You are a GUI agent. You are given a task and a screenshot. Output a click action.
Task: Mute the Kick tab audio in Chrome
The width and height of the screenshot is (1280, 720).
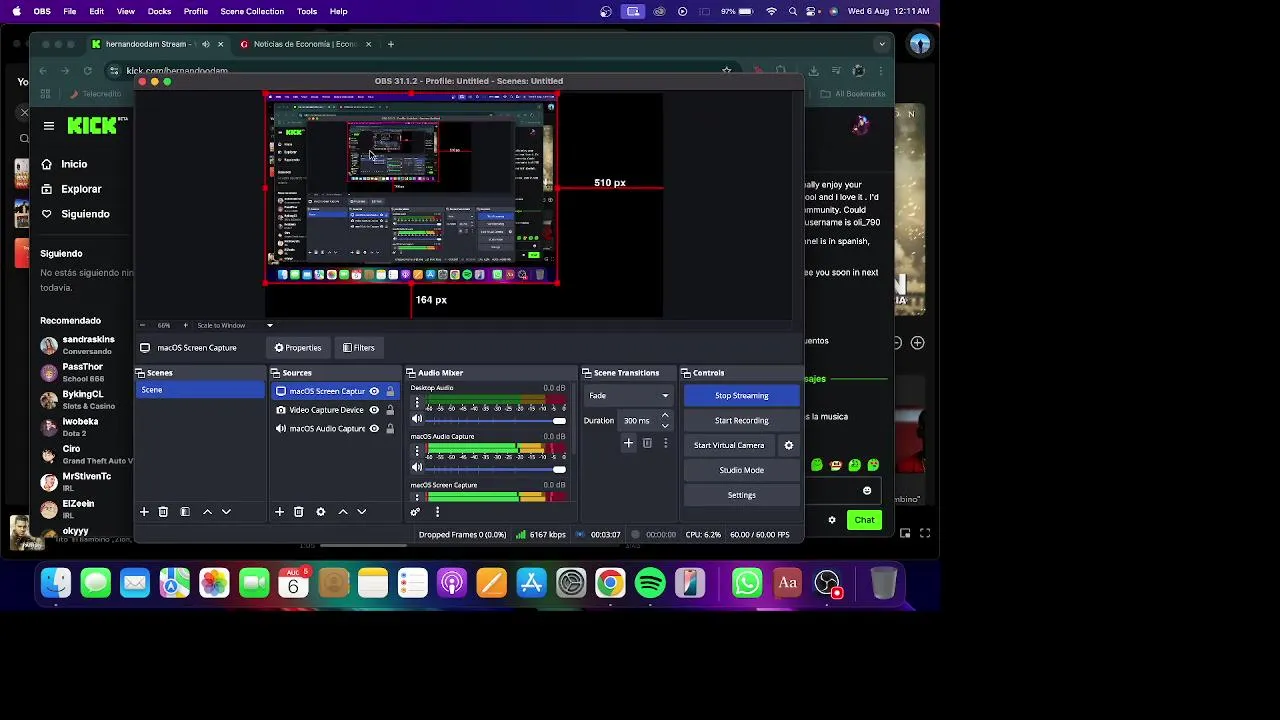point(206,44)
